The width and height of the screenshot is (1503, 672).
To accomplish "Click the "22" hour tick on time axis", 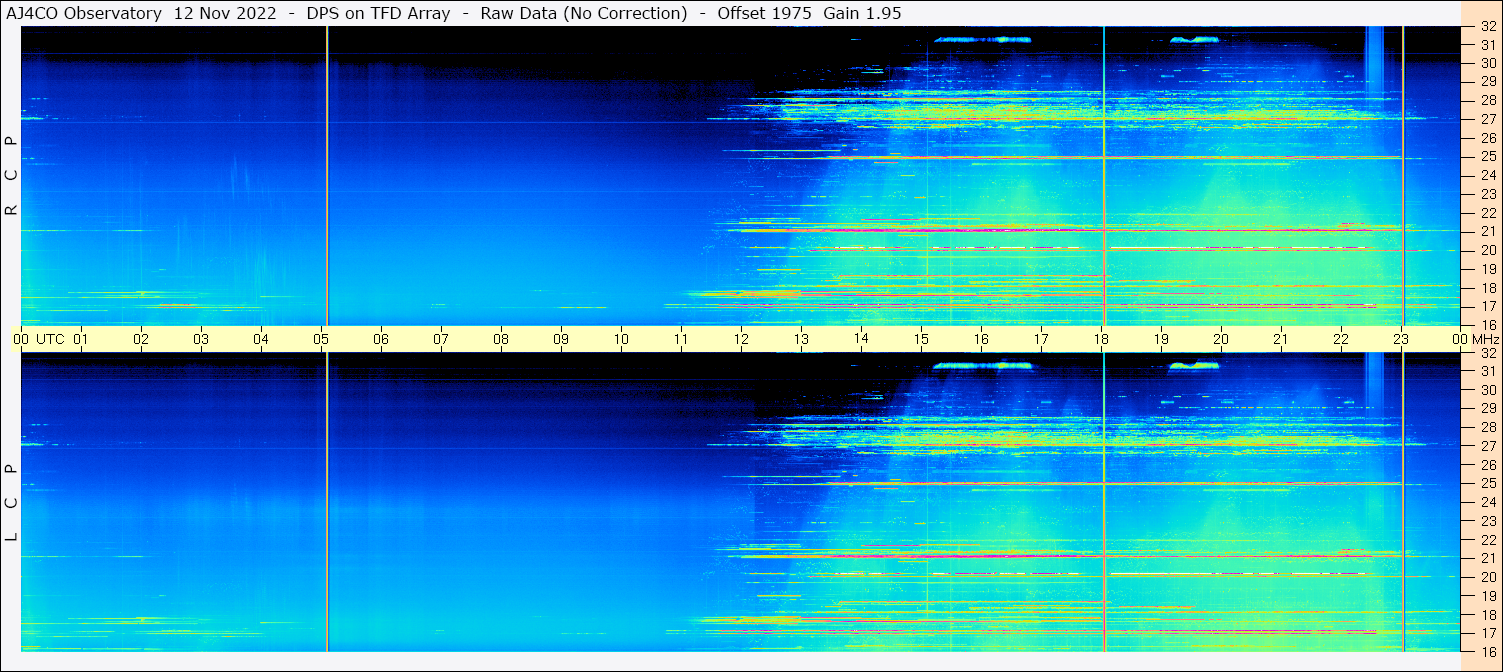I will point(1341,339).
